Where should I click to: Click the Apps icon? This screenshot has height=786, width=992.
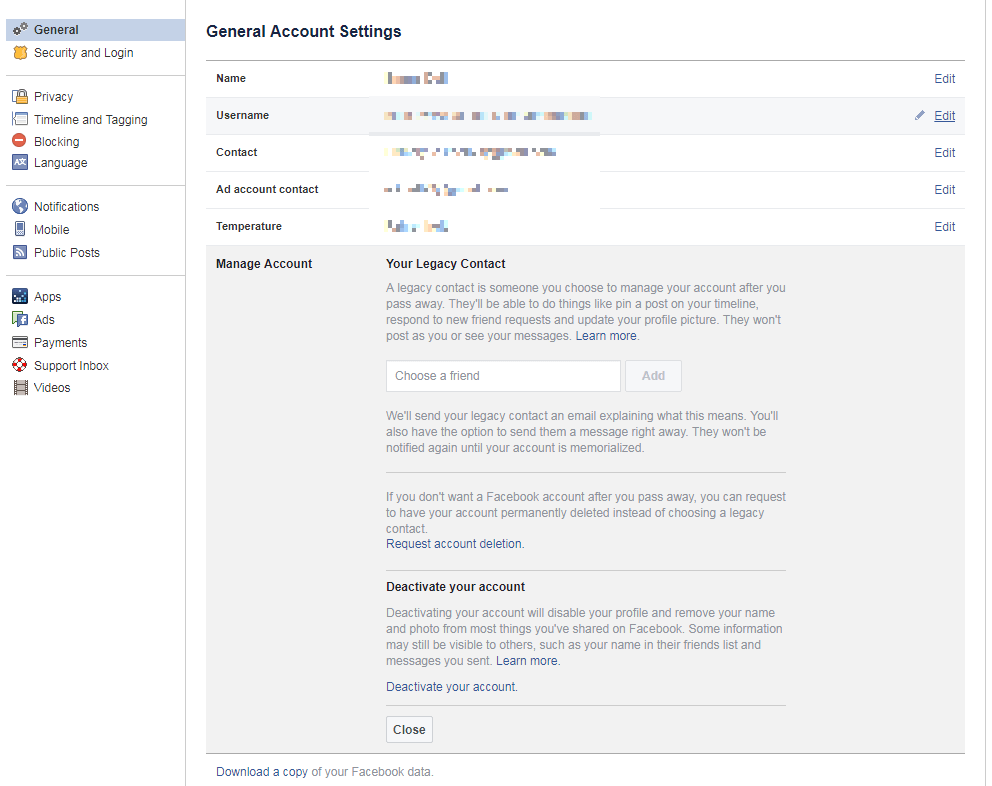[20, 296]
